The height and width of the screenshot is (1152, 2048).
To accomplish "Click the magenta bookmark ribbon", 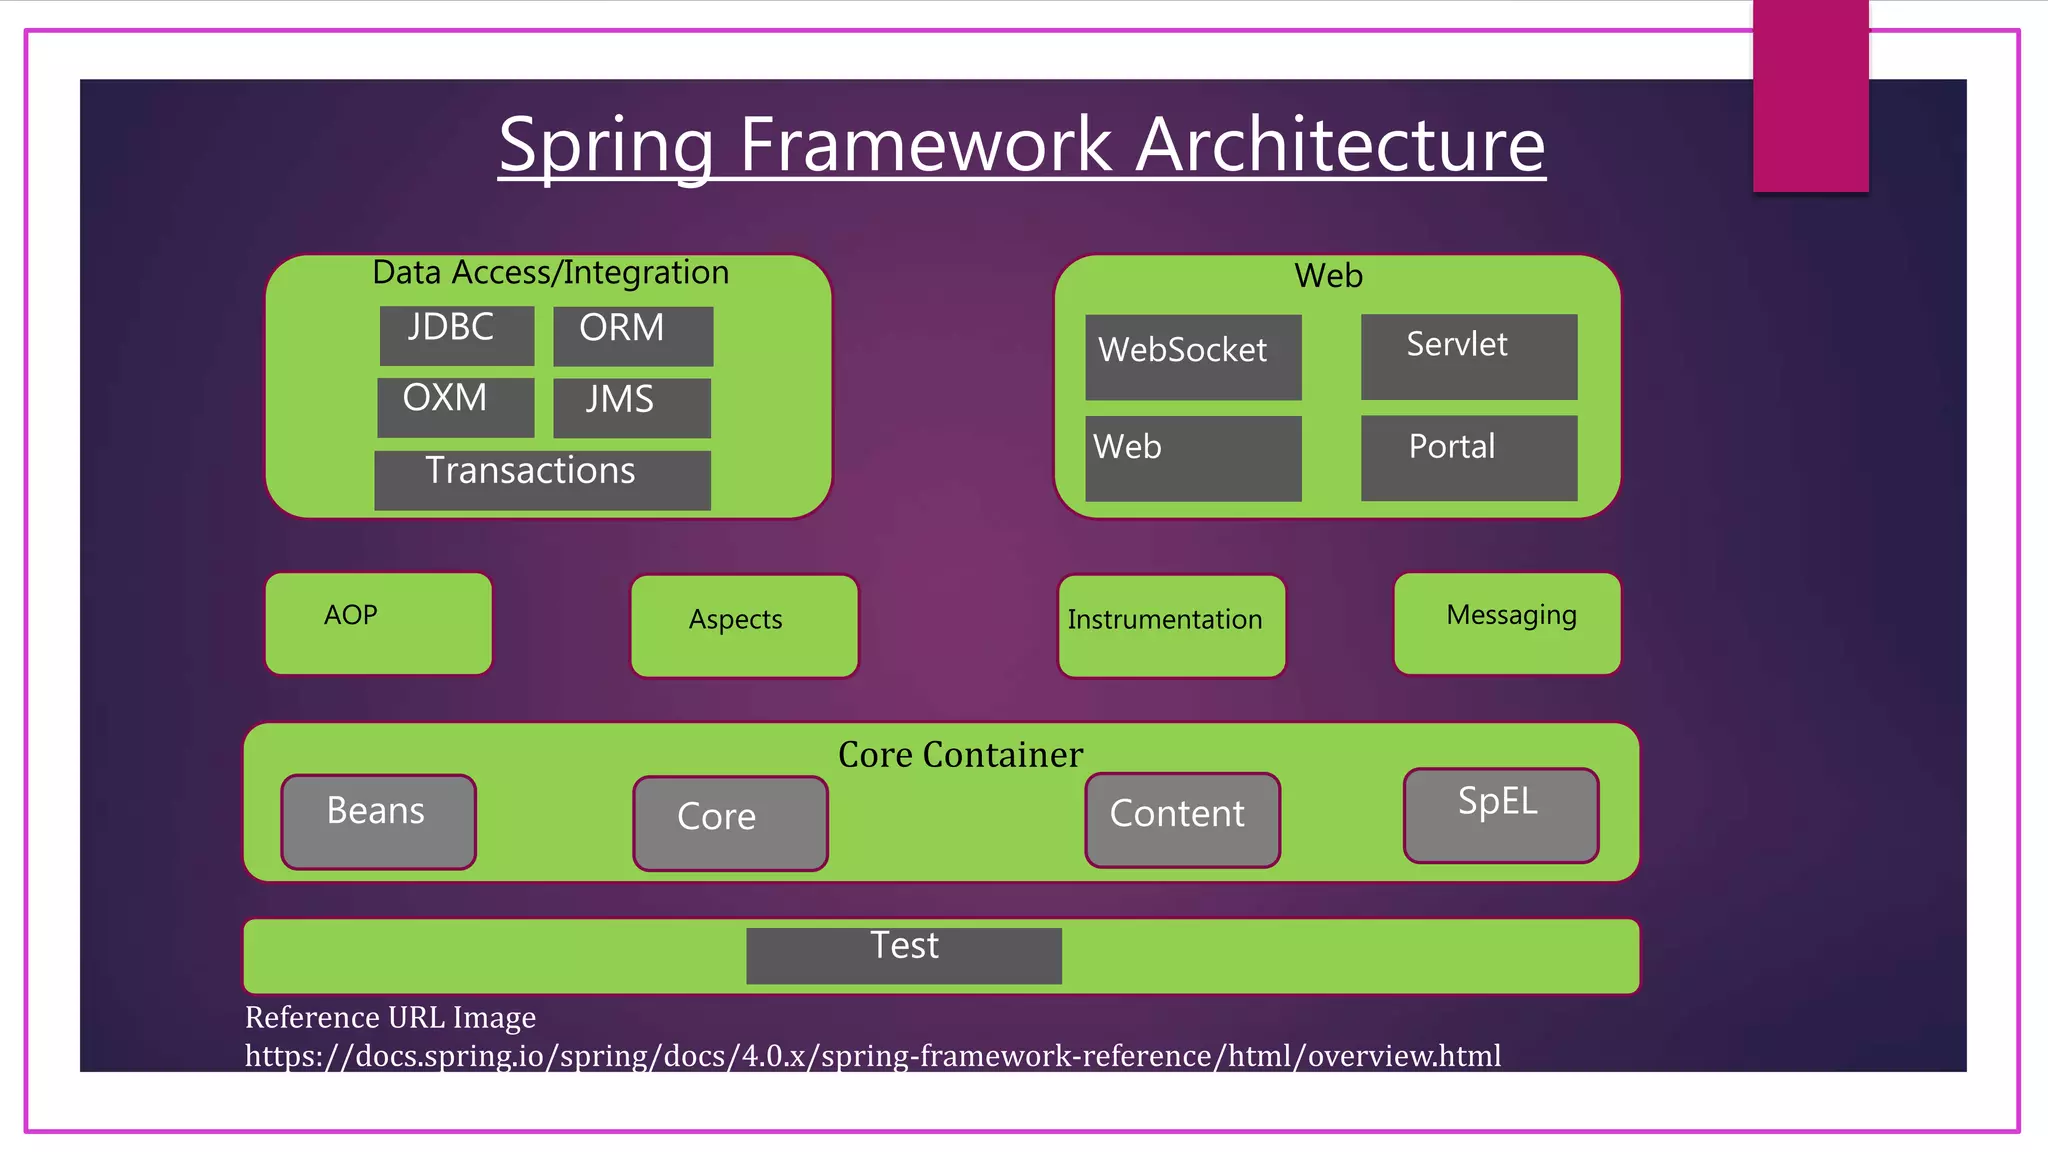I will click(x=1810, y=96).
